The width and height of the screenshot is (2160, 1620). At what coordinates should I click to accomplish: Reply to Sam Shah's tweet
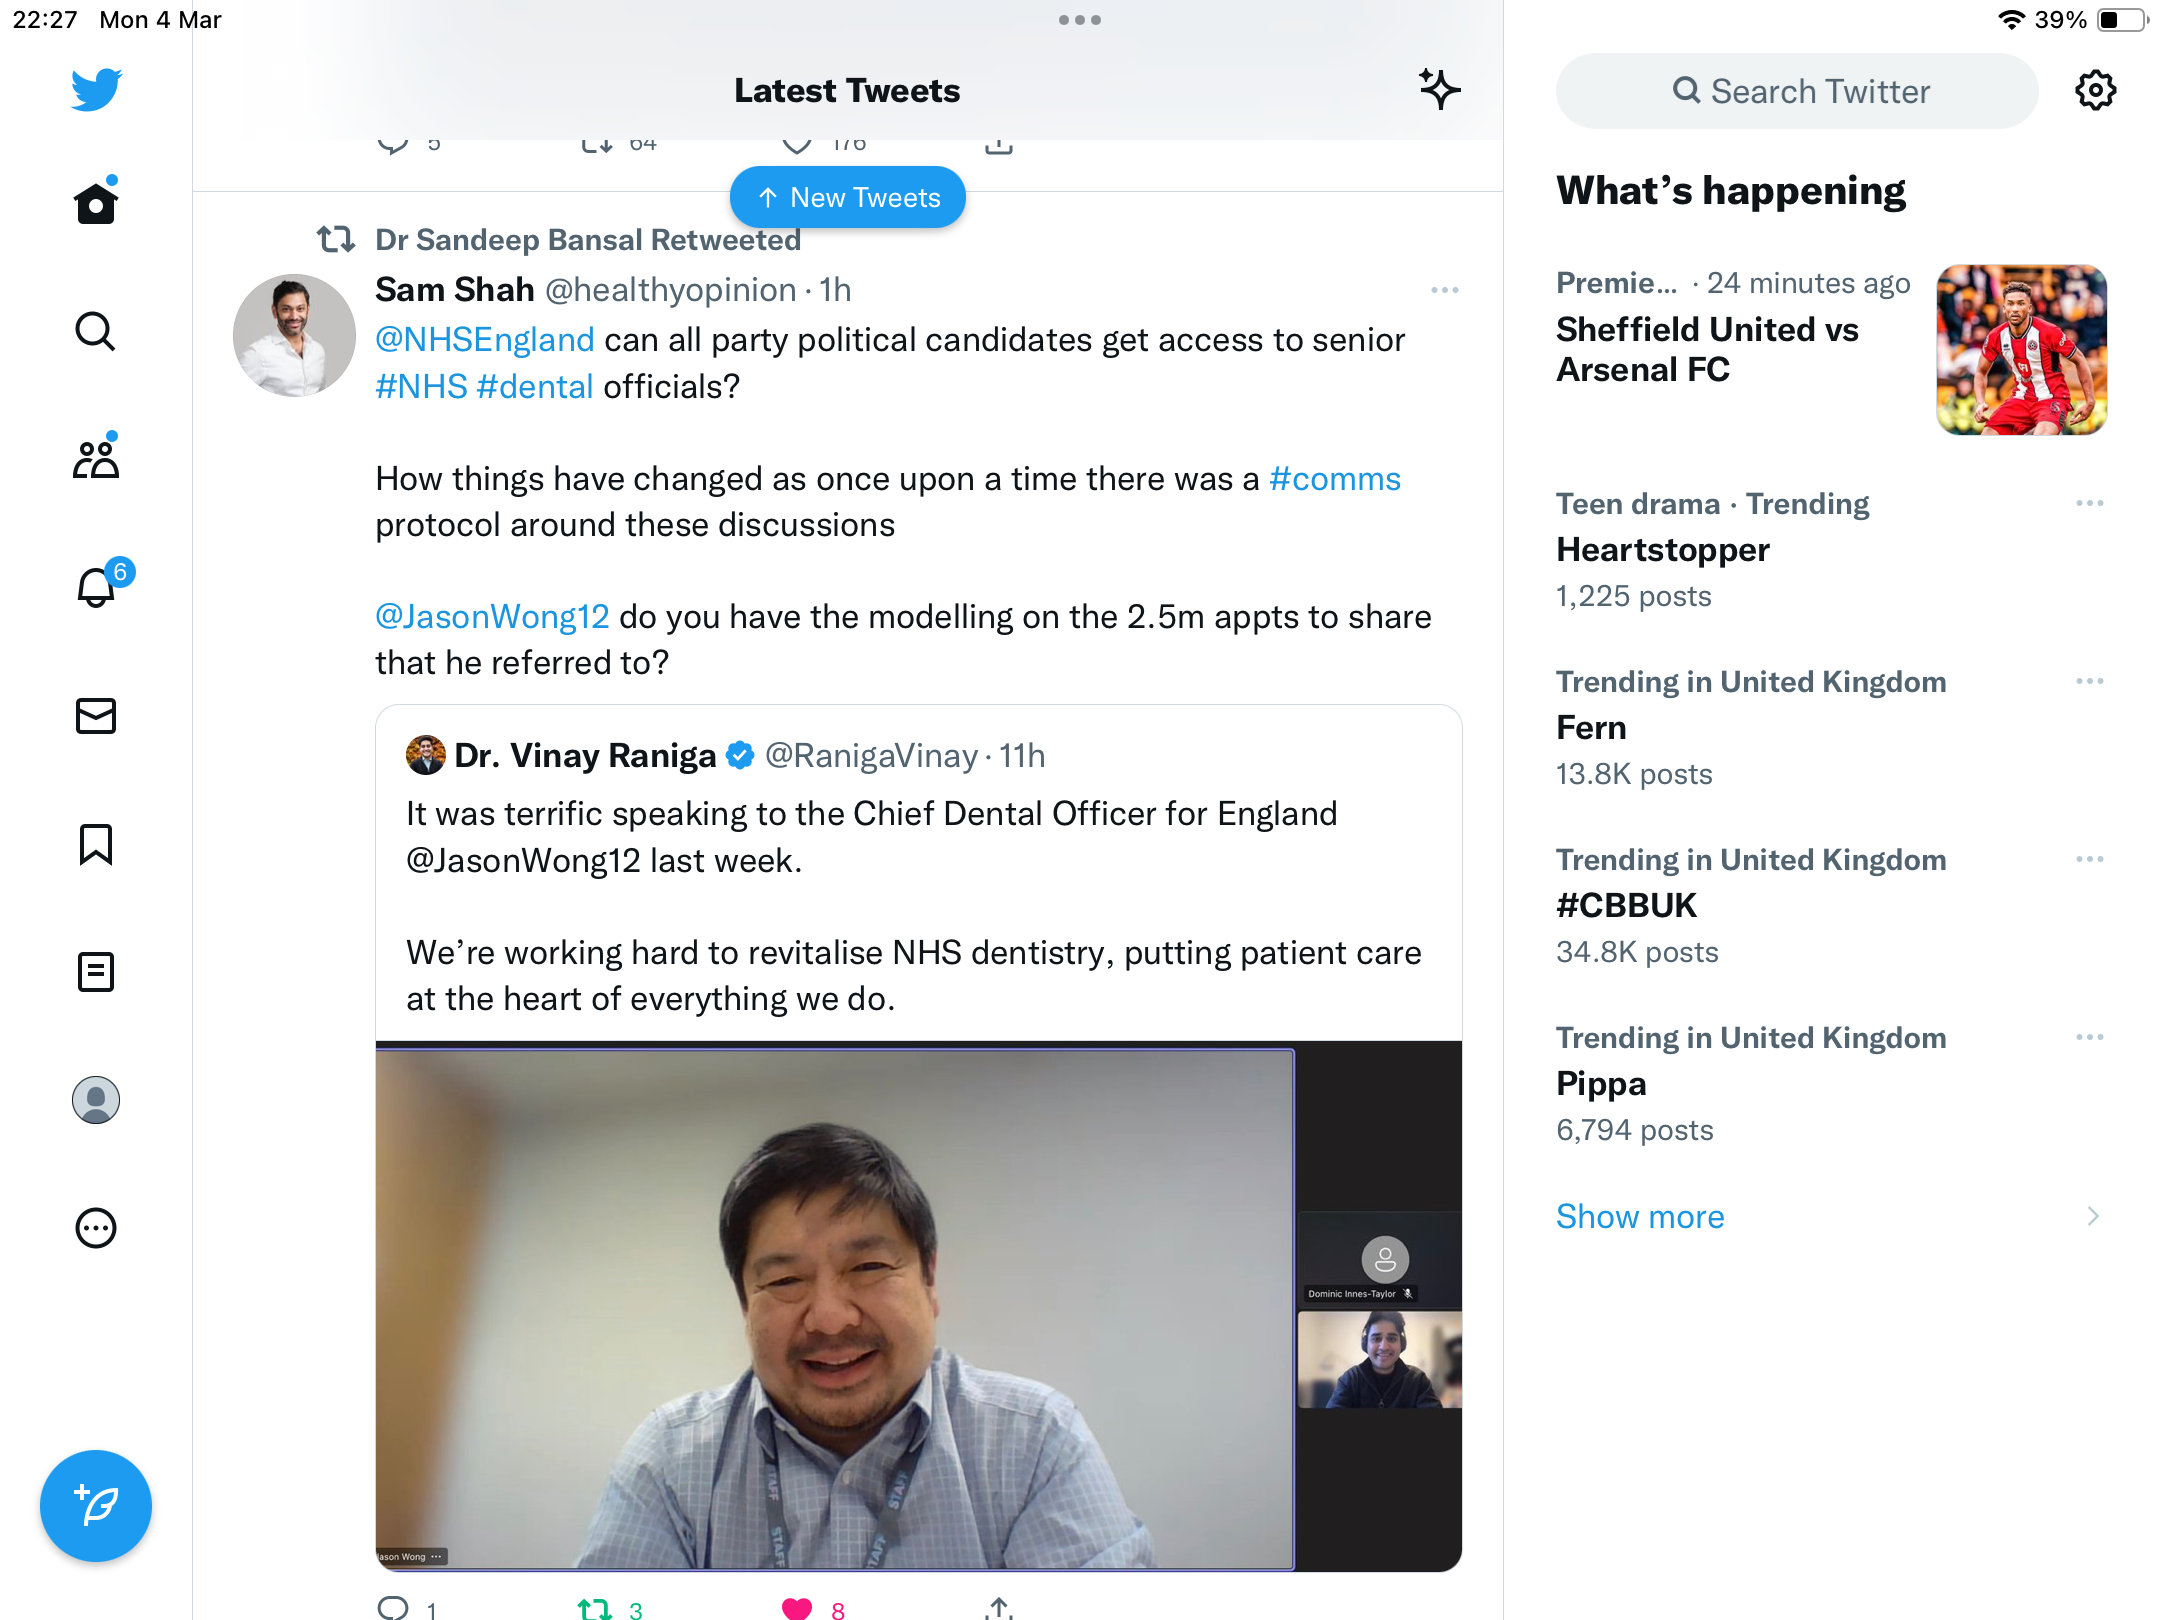point(393,1607)
